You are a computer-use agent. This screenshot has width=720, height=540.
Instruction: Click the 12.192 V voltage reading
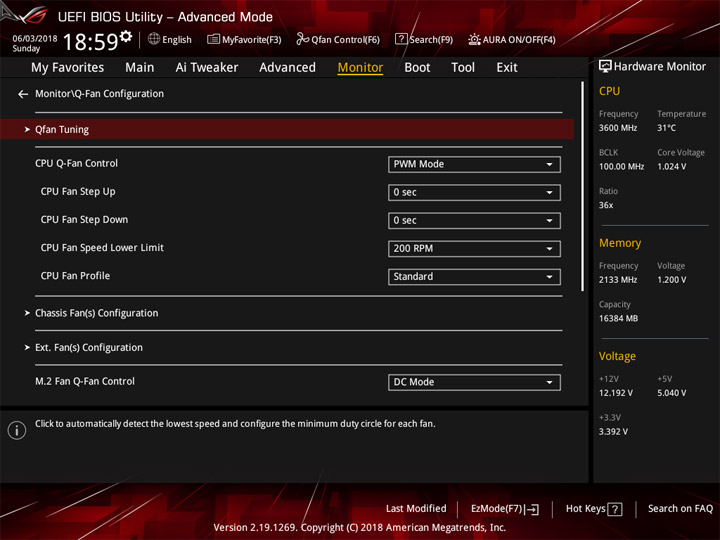[616, 393]
